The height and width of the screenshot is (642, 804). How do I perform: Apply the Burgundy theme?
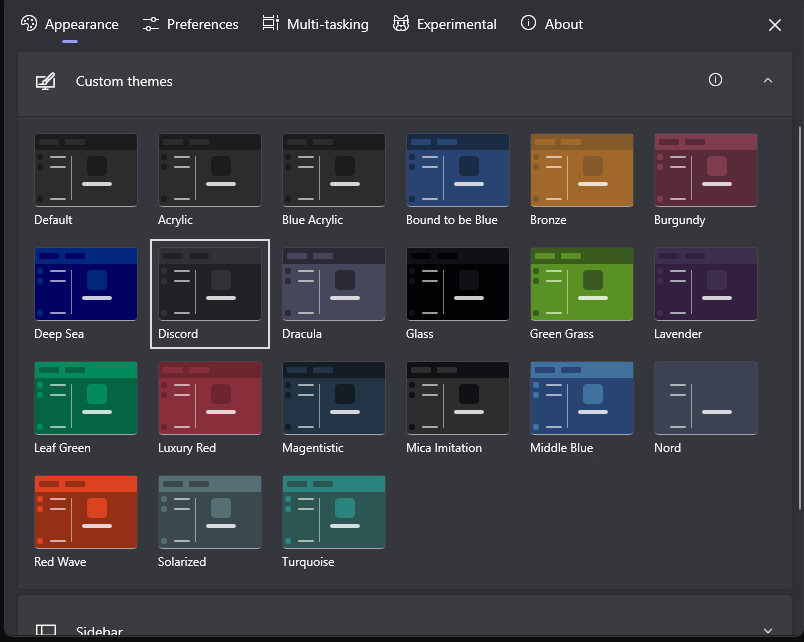pos(706,170)
